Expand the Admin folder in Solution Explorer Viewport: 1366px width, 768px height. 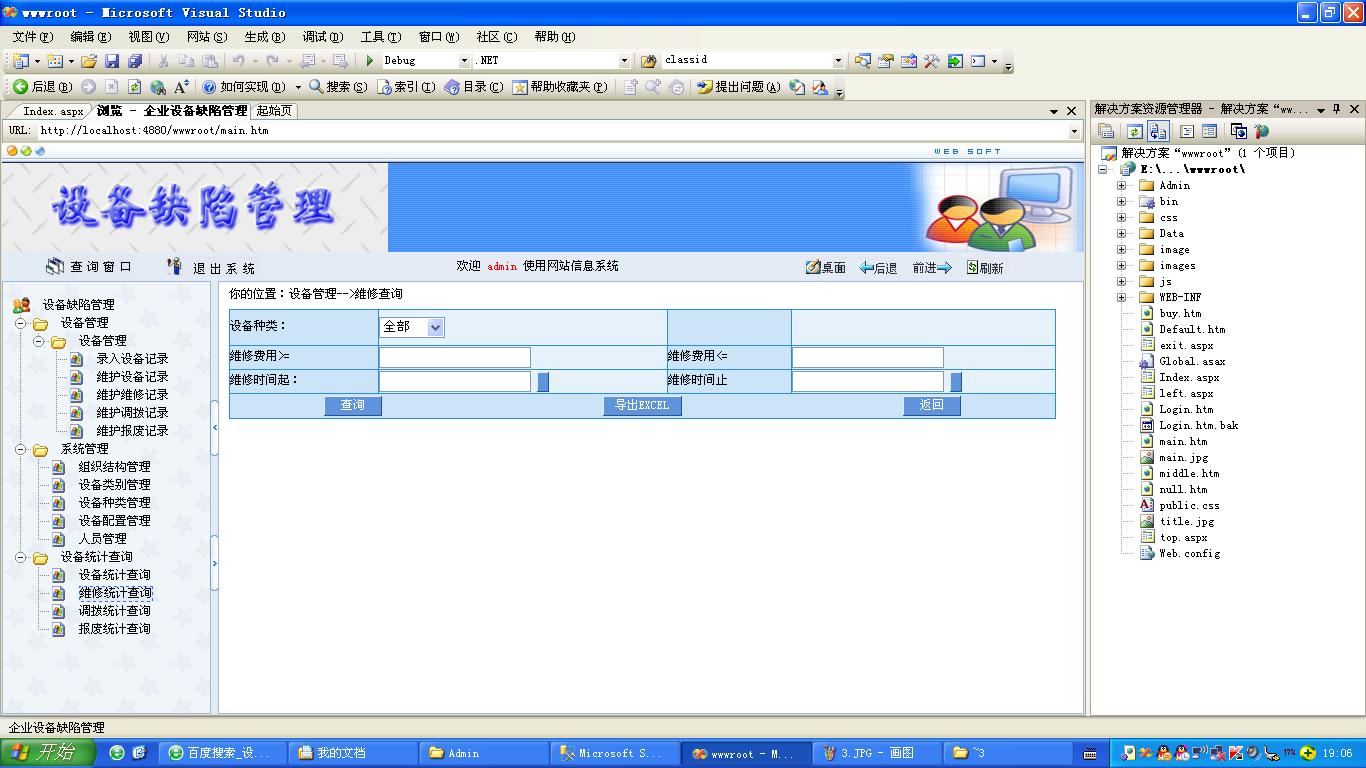[1121, 185]
